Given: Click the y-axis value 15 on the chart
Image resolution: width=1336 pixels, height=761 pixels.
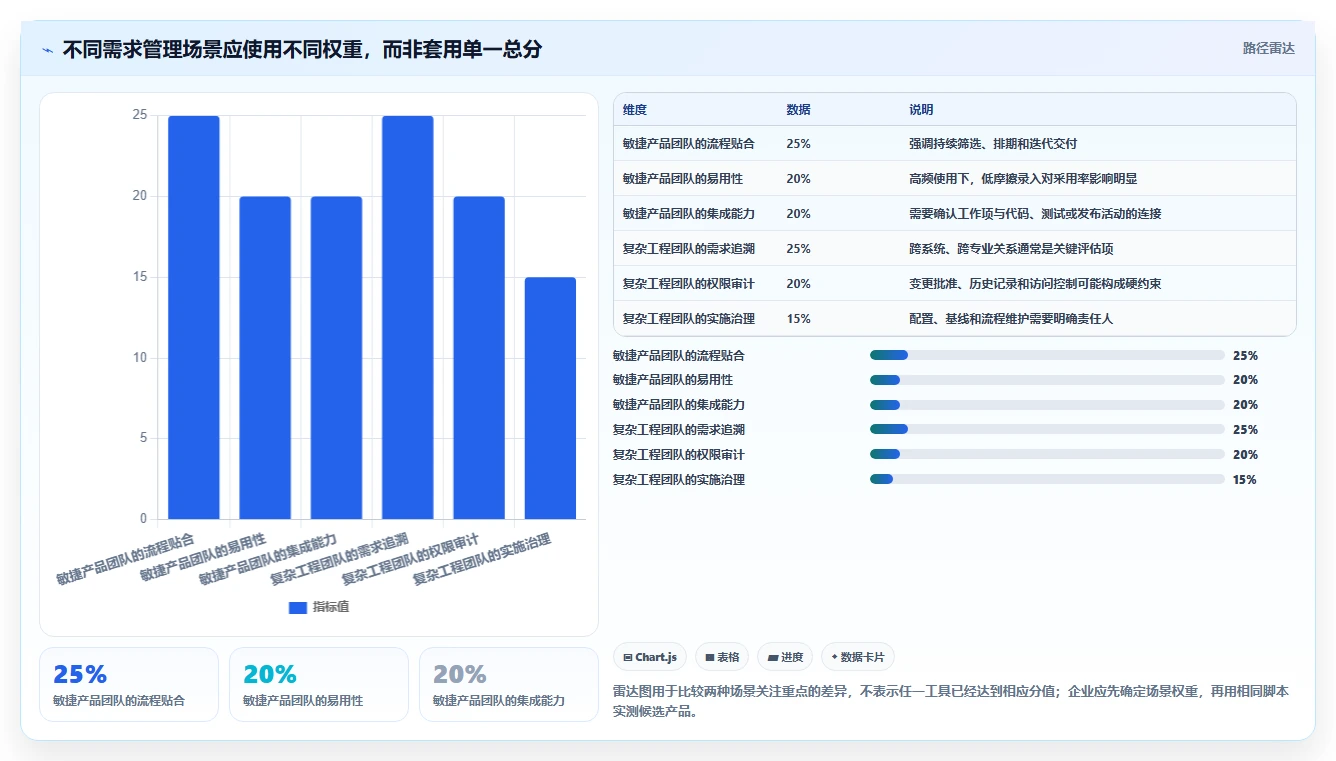Looking at the screenshot, I should [x=140, y=277].
